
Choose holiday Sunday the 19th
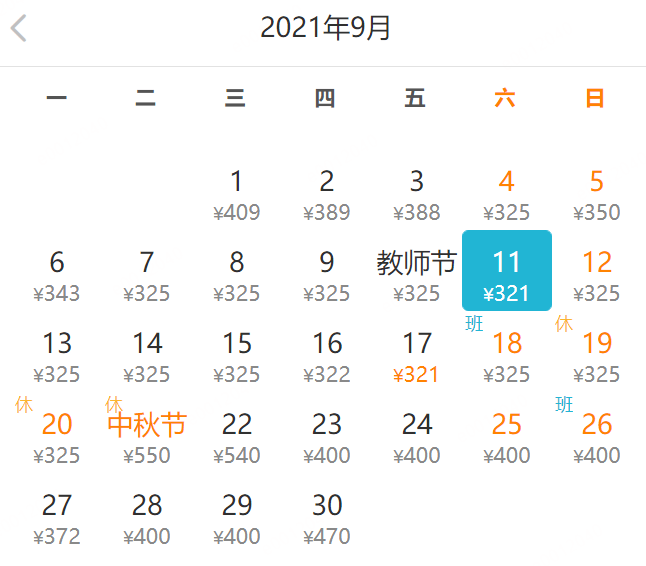(x=597, y=351)
